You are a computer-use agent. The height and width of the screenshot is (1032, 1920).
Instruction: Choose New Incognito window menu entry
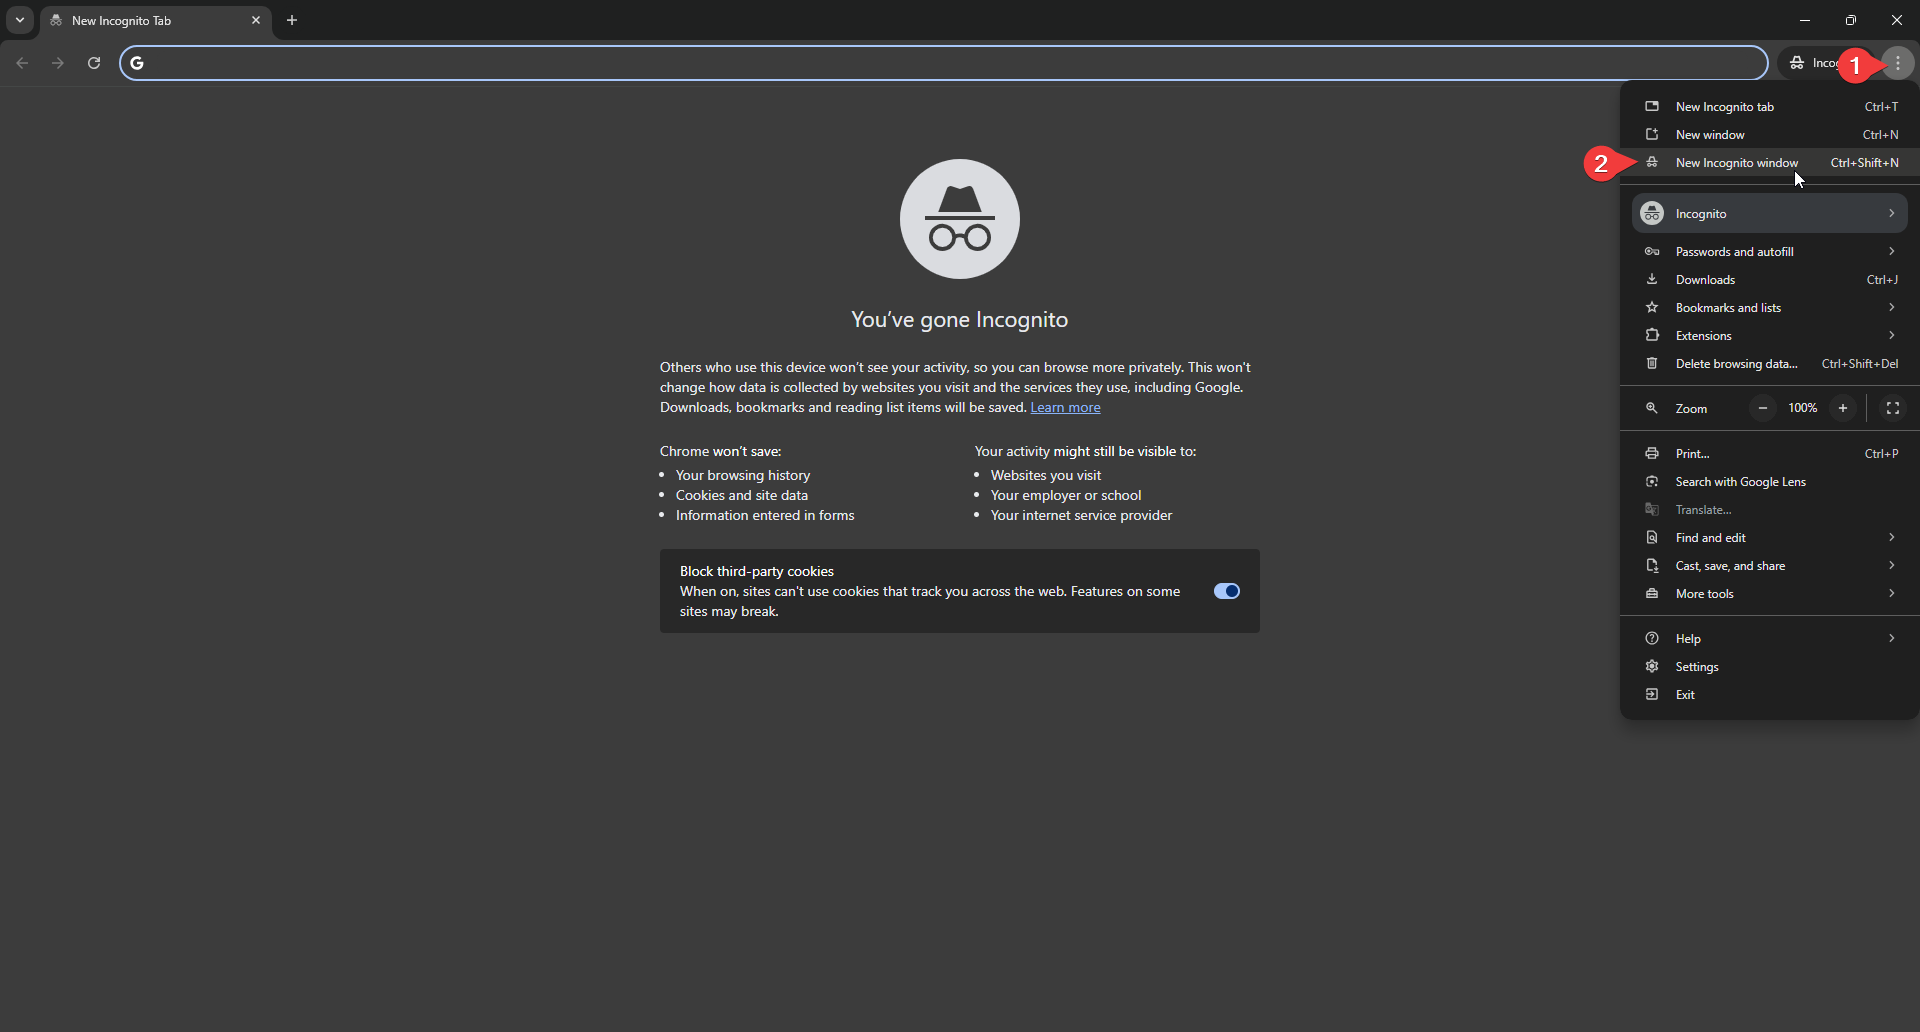tap(1770, 163)
